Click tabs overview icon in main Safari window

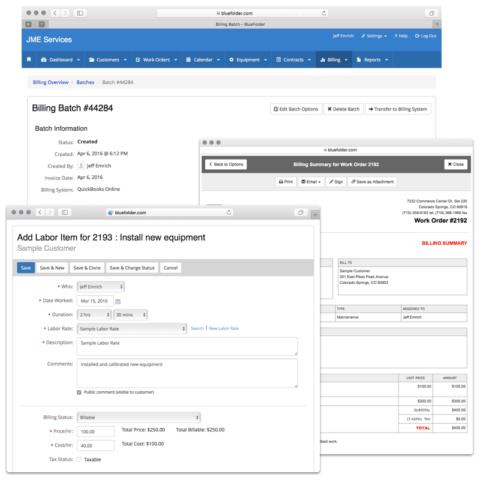point(431,13)
